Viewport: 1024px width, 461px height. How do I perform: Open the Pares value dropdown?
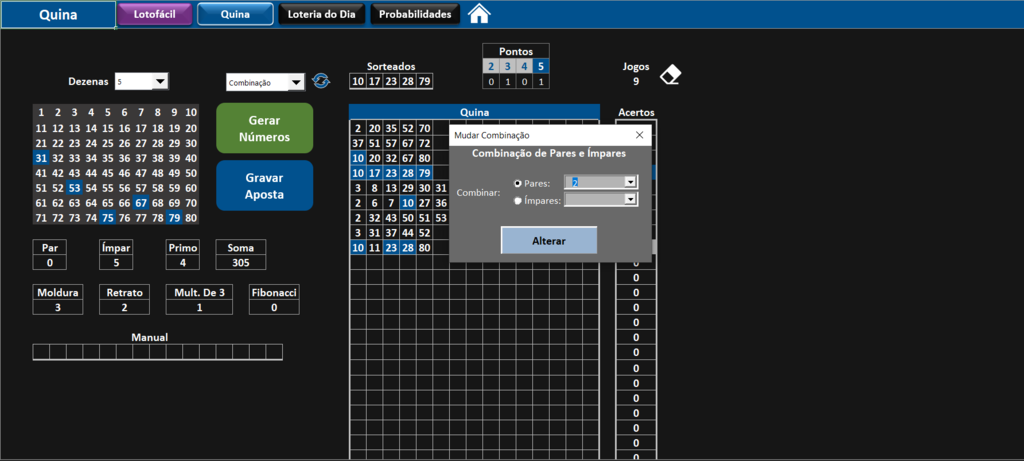(x=630, y=183)
